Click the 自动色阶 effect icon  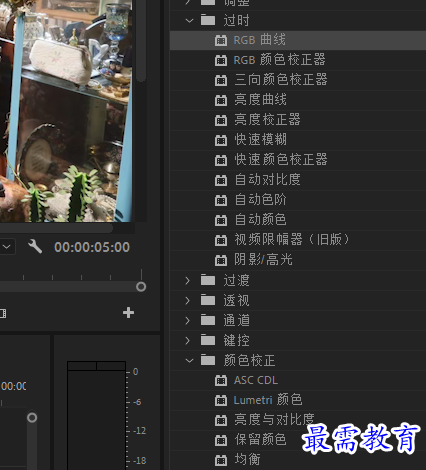(x=221, y=200)
